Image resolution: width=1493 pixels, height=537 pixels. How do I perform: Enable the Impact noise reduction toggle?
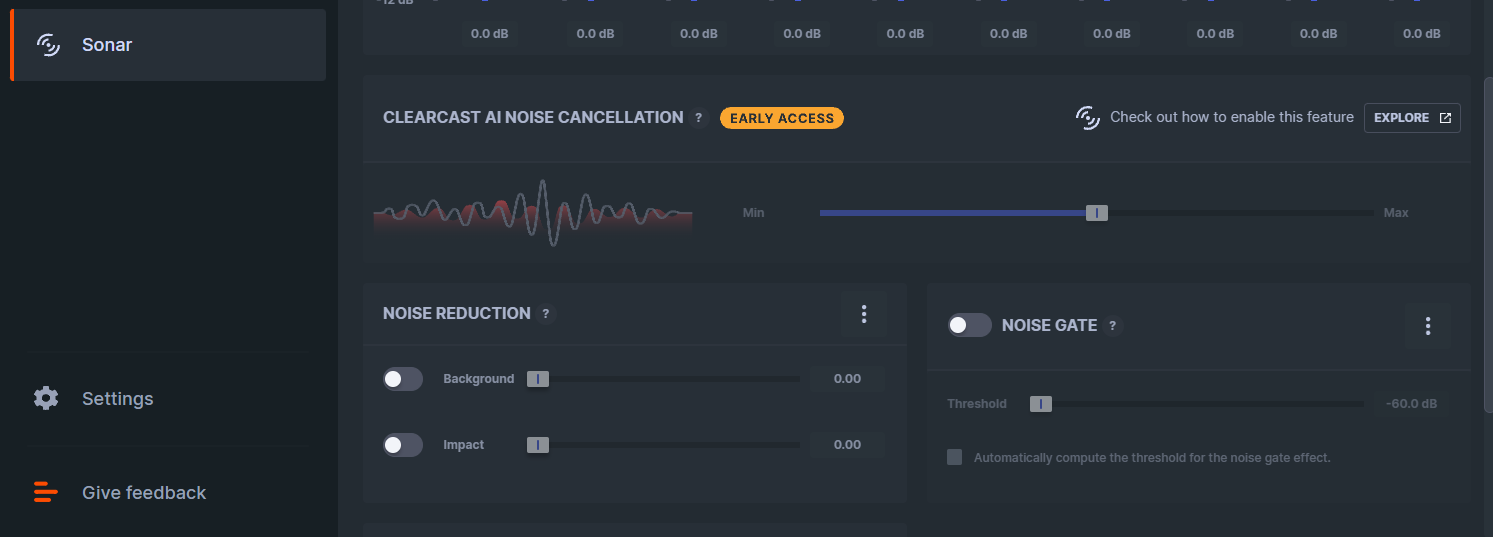pyautogui.click(x=403, y=445)
